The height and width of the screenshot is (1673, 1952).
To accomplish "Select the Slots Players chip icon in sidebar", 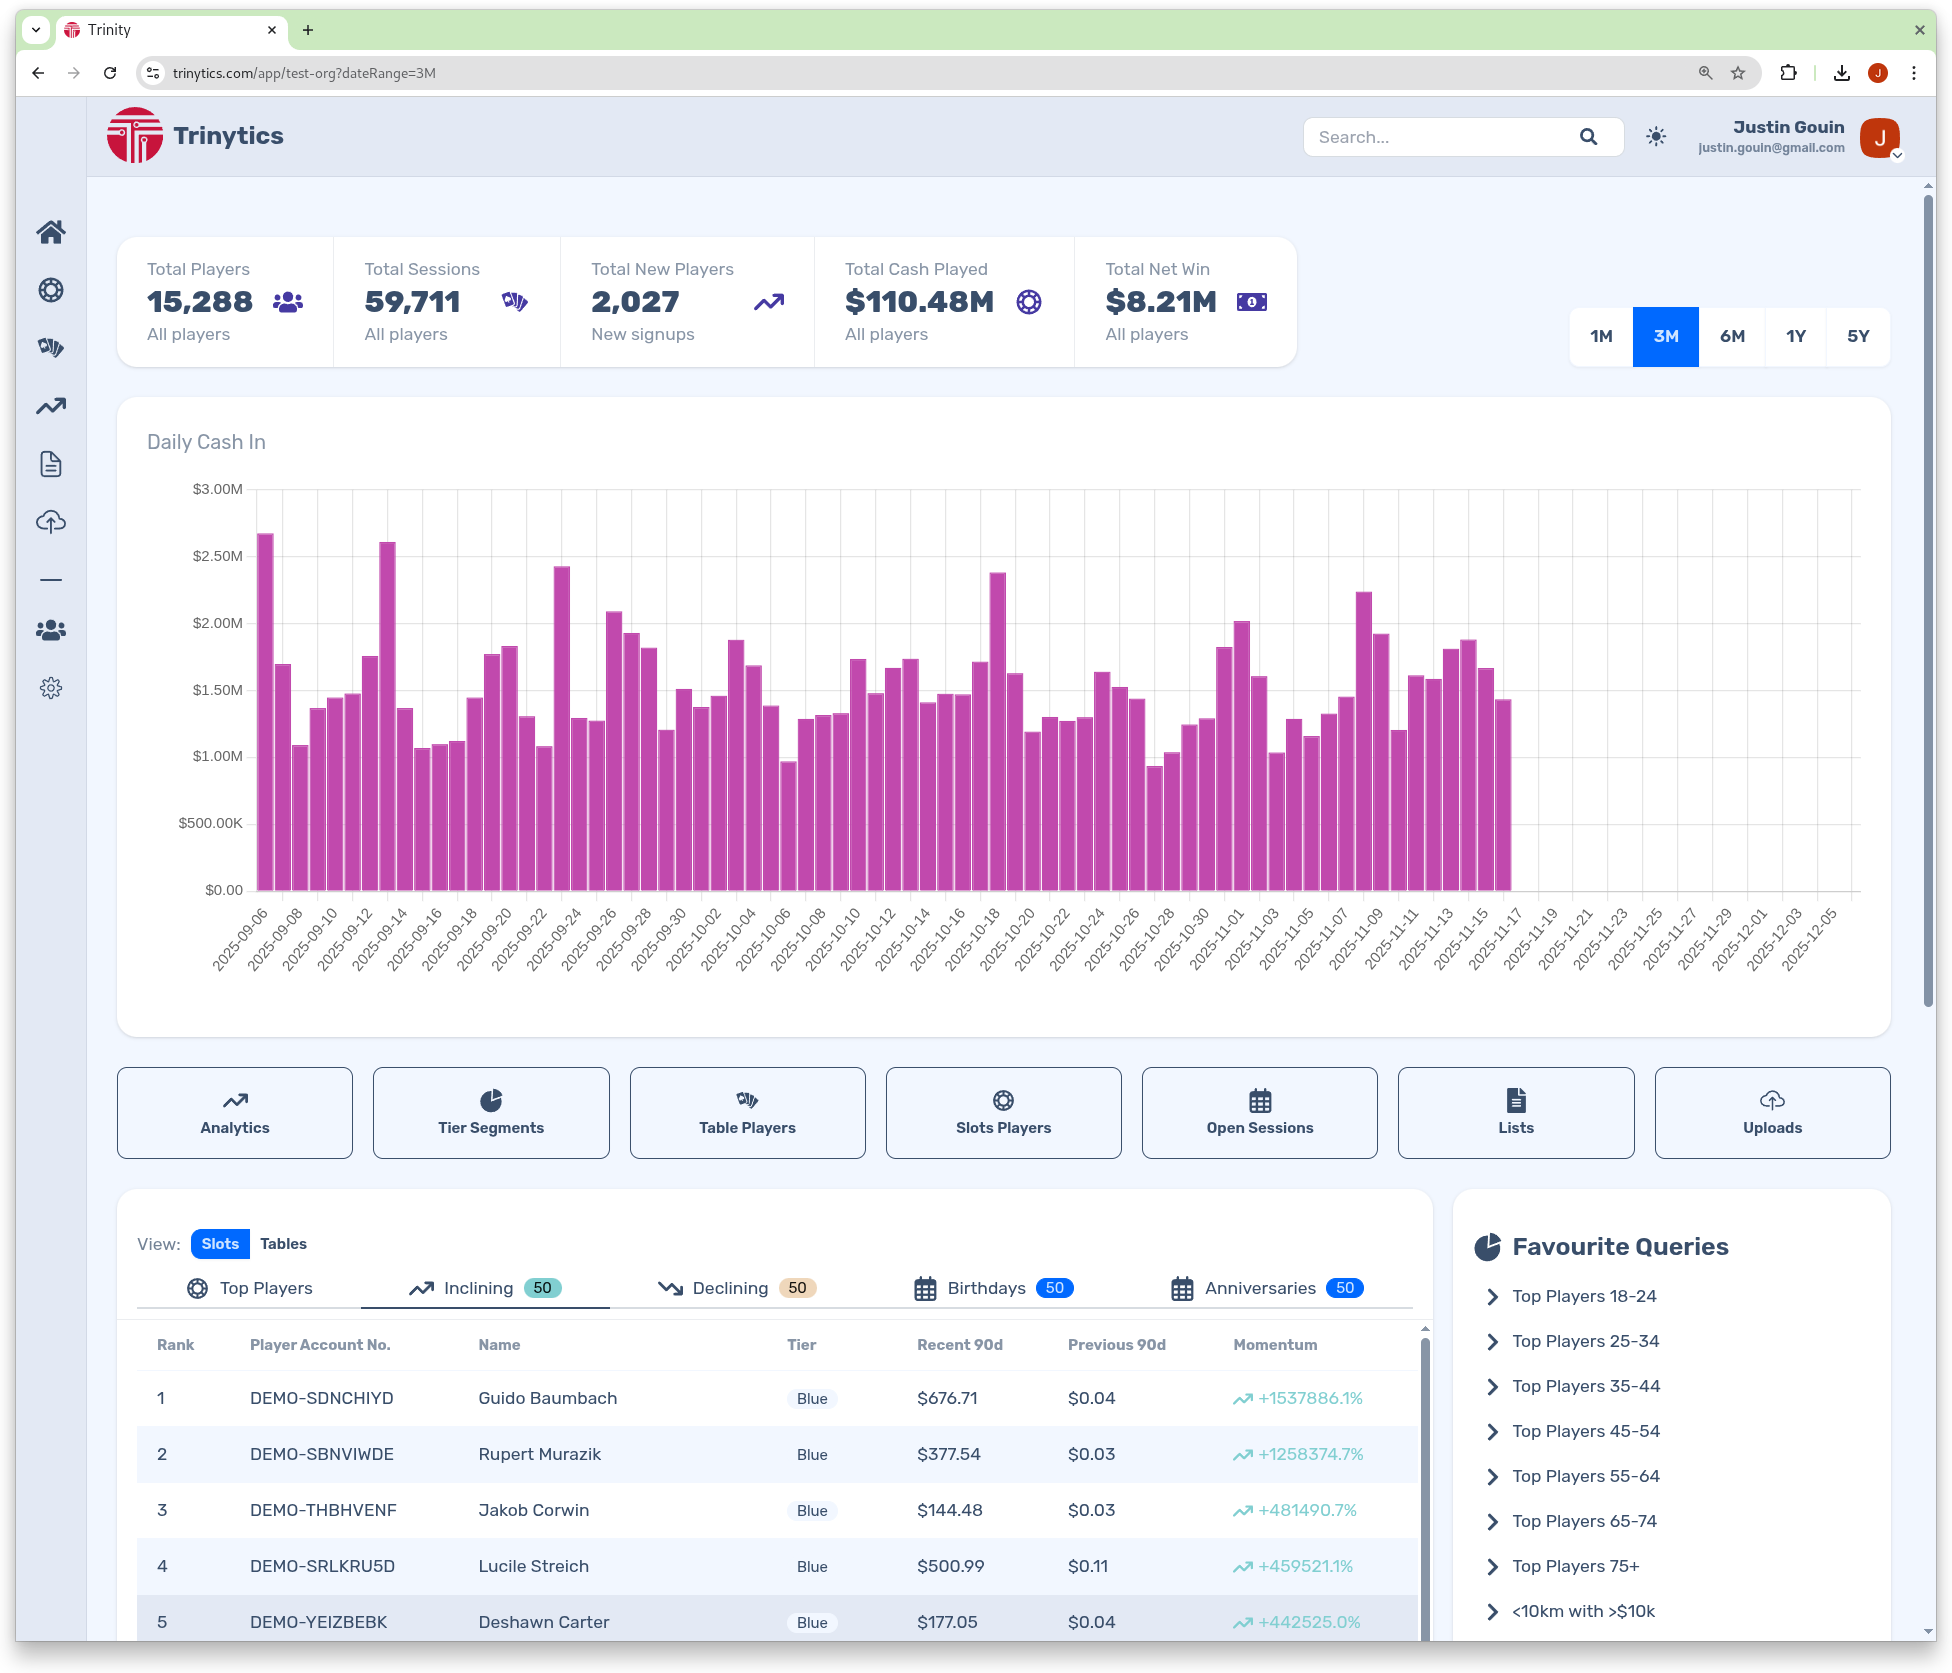I will pyautogui.click(x=51, y=290).
